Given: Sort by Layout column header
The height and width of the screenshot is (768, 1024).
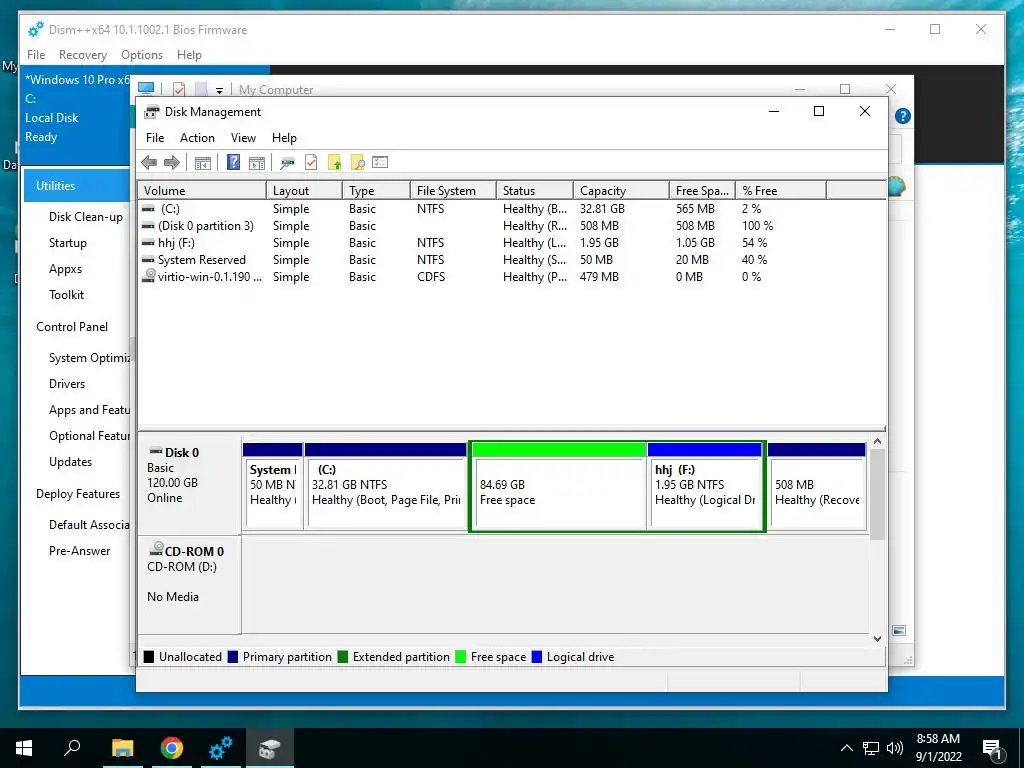Looking at the screenshot, I should point(304,191).
